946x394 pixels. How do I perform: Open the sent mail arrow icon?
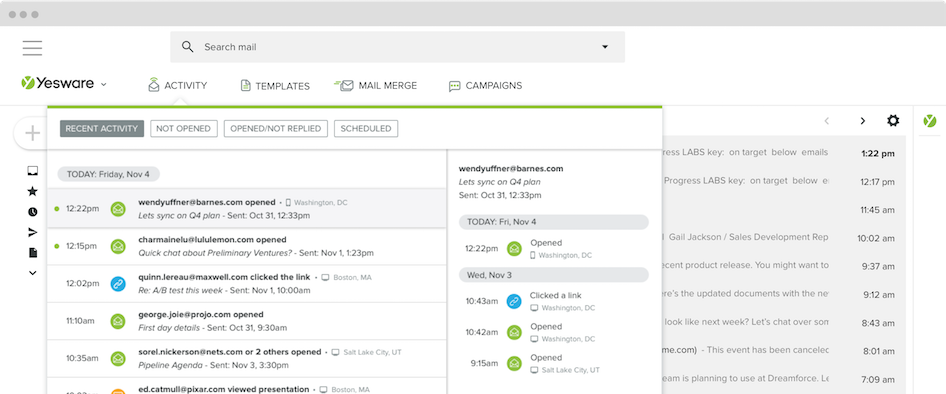click(33, 232)
